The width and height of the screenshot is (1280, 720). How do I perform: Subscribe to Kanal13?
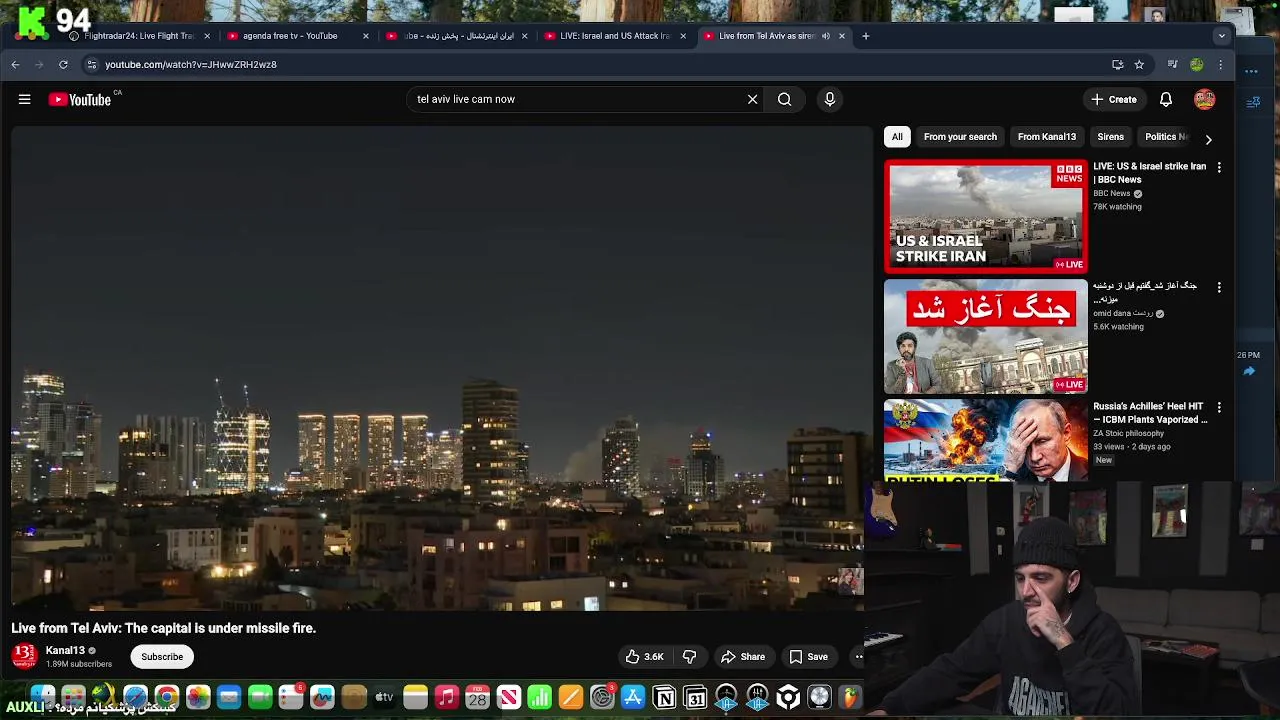tap(162, 657)
